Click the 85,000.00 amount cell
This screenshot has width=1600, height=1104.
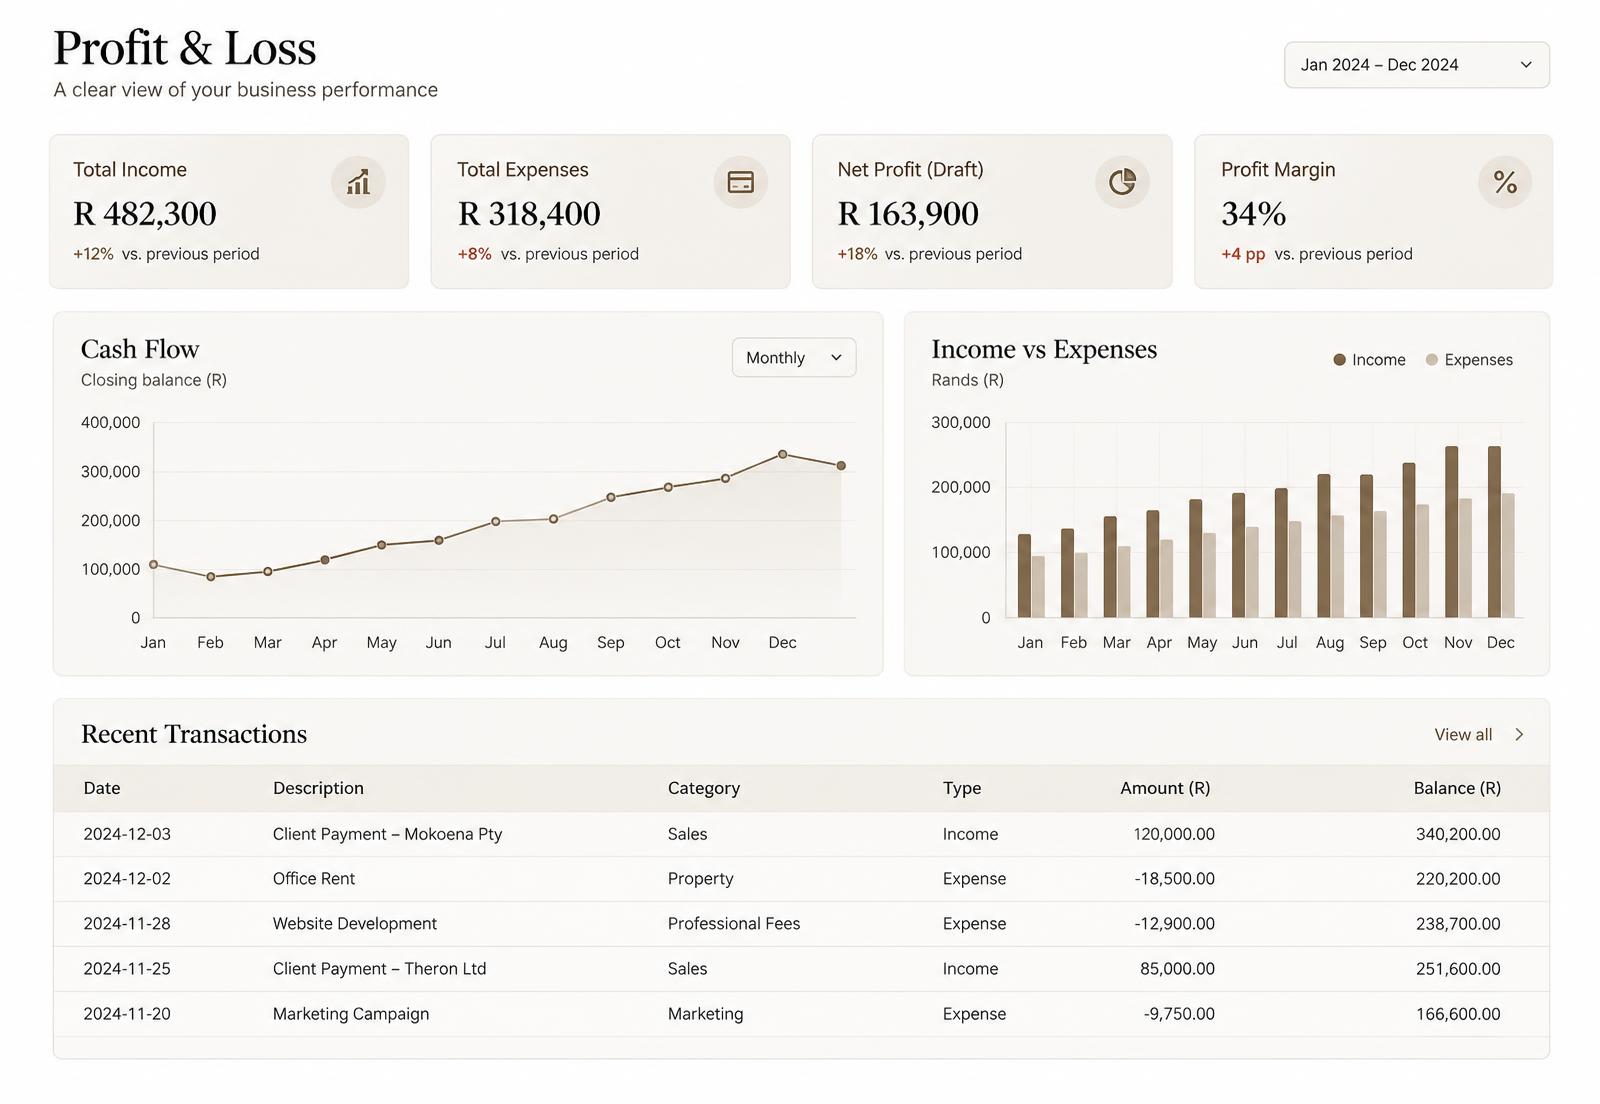pos(1177,969)
